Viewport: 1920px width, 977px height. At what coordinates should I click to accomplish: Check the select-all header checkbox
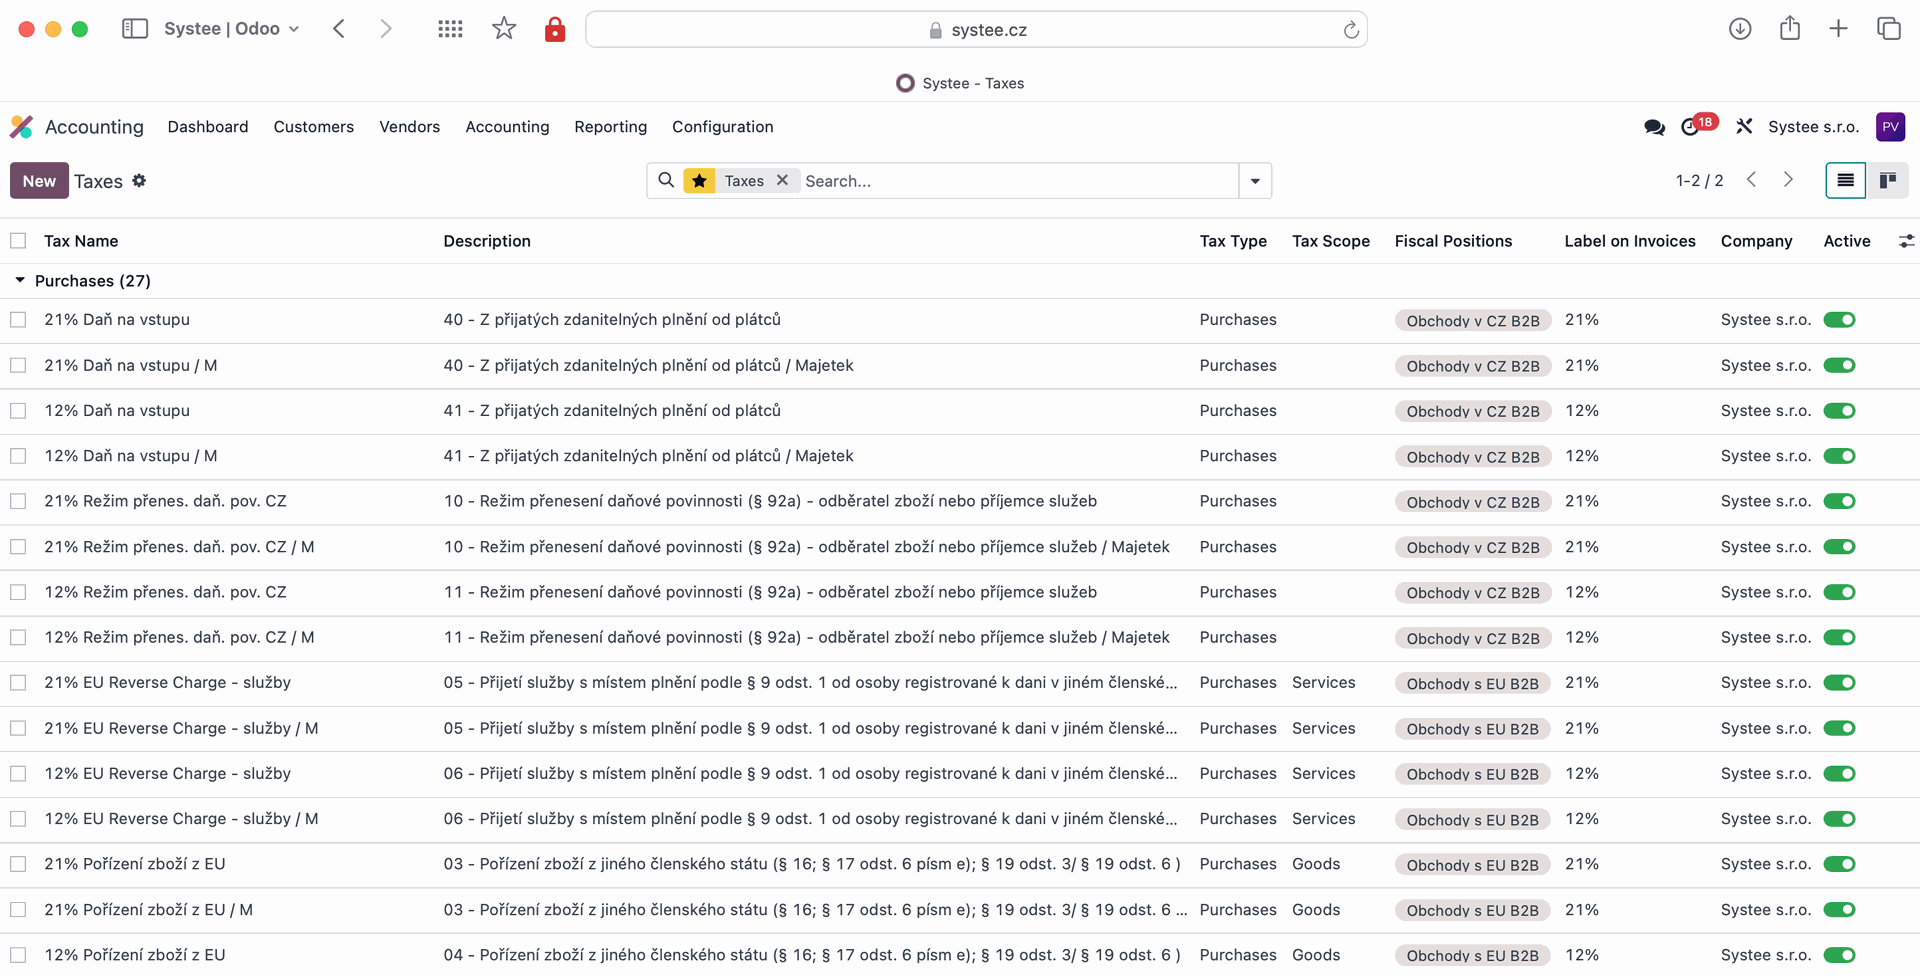pyautogui.click(x=18, y=241)
